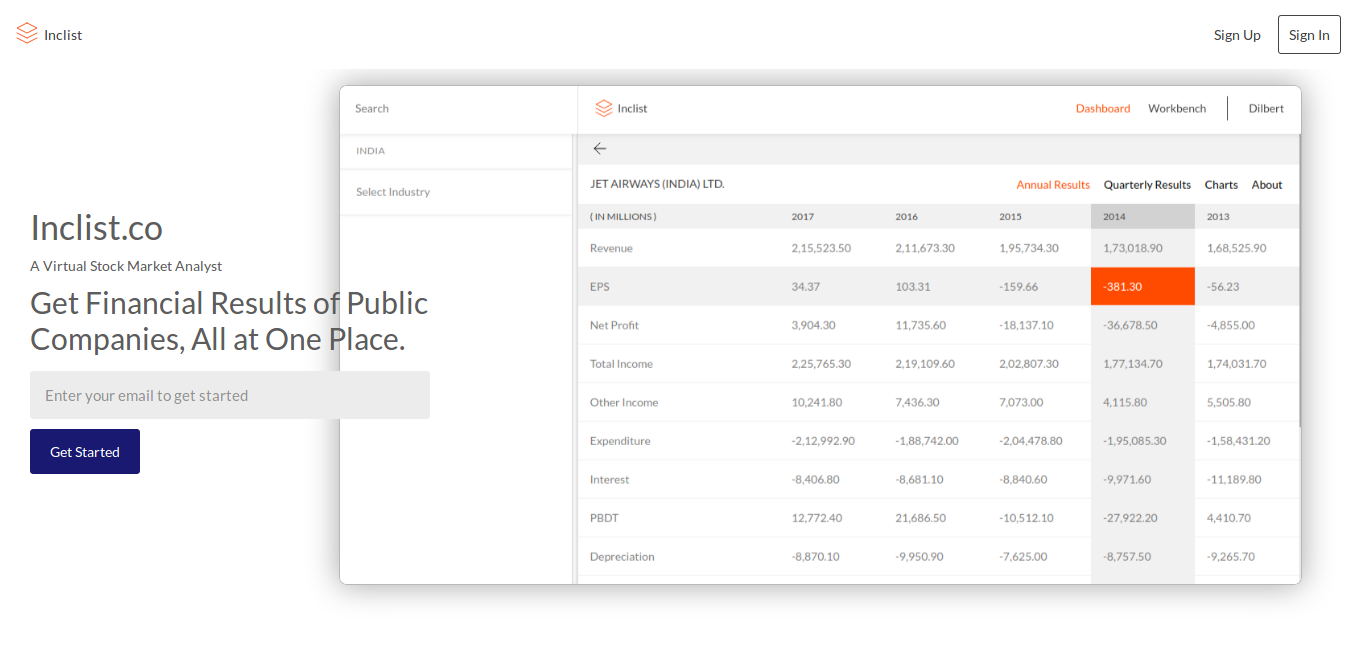The width and height of the screenshot is (1366, 670).
Task: Focus the email input field
Action: (x=230, y=395)
